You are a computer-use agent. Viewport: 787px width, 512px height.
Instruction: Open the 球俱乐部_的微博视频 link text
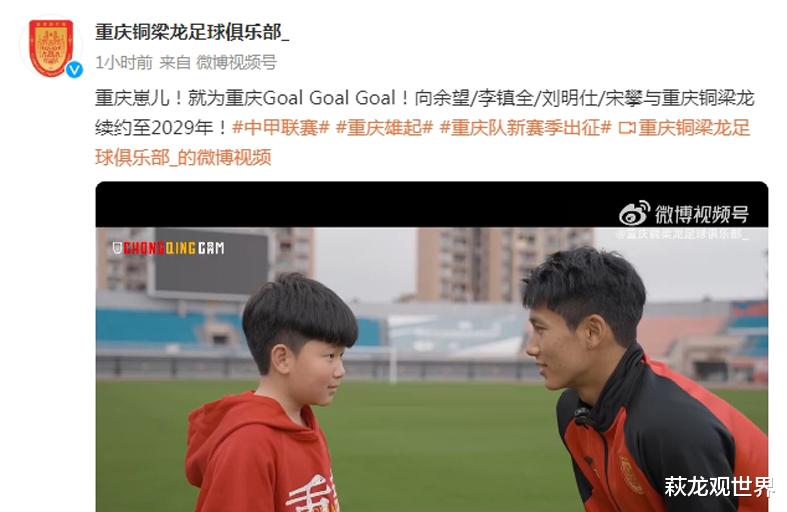coord(183,158)
